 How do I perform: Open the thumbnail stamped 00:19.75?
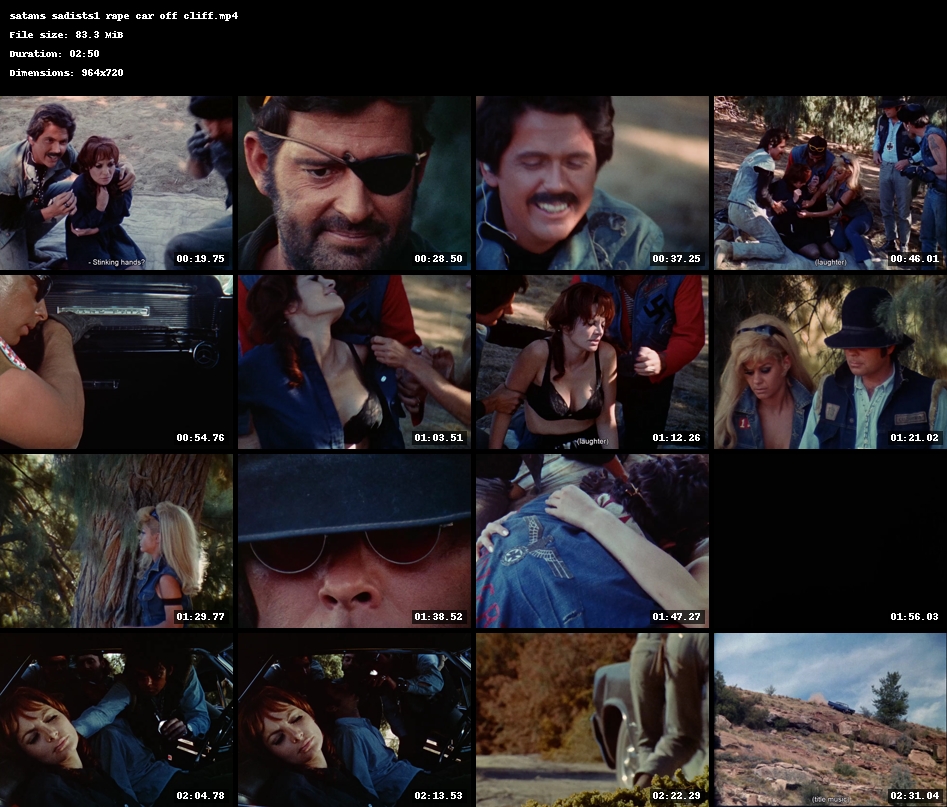click(x=116, y=183)
